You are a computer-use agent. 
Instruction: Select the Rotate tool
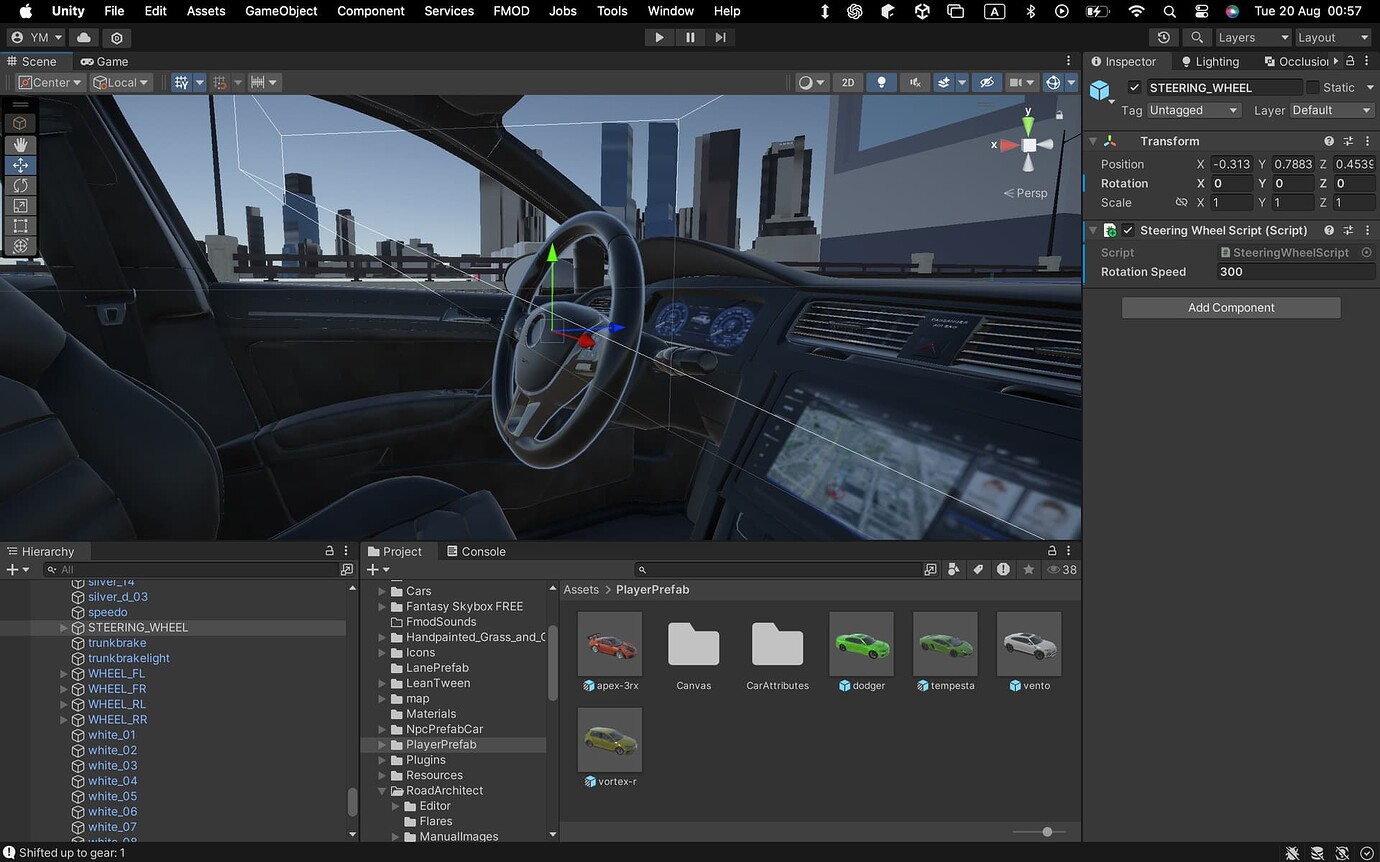(x=20, y=185)
